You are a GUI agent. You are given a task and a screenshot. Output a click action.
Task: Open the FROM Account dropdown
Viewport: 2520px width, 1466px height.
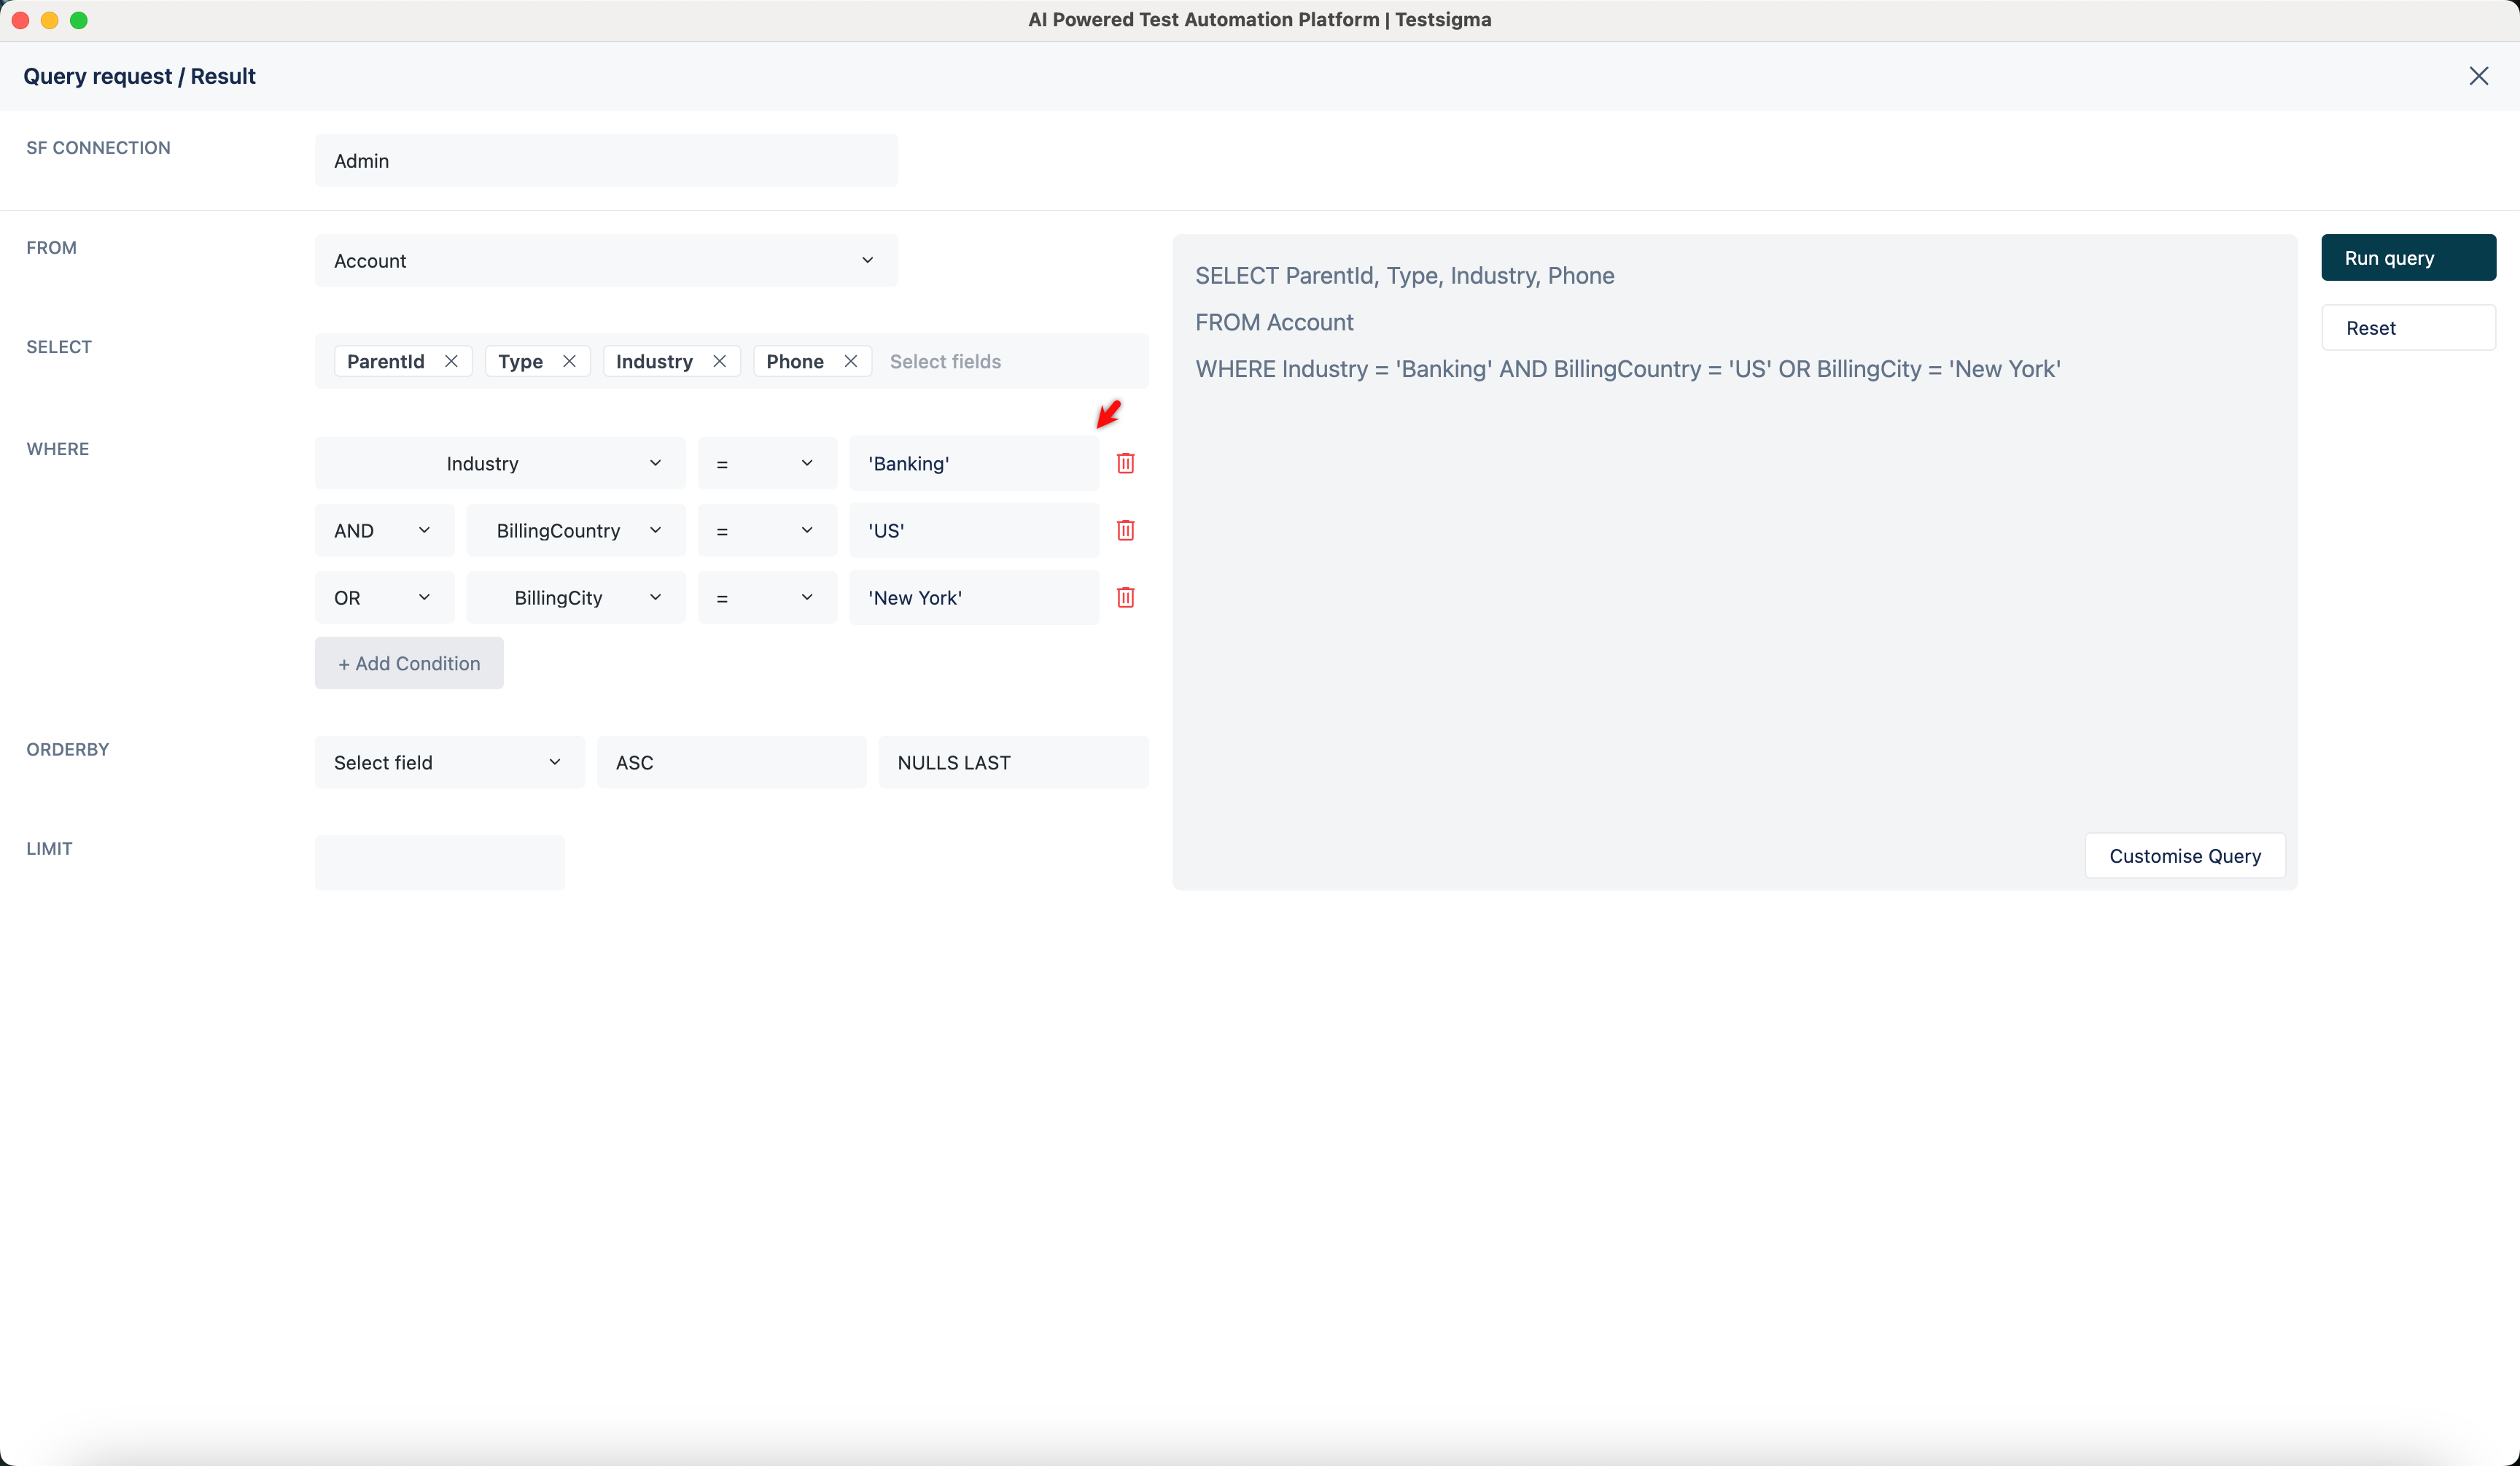click(867, 260)
